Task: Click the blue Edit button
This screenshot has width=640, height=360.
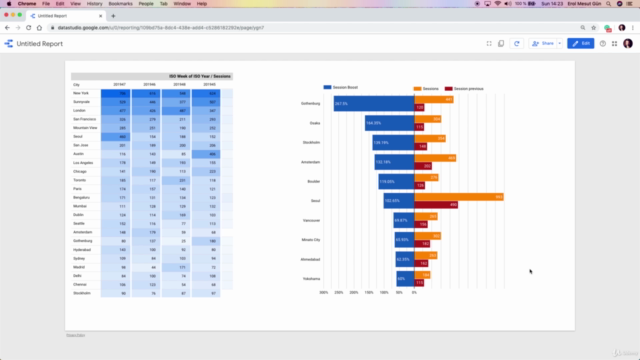Action: point(580,44)
